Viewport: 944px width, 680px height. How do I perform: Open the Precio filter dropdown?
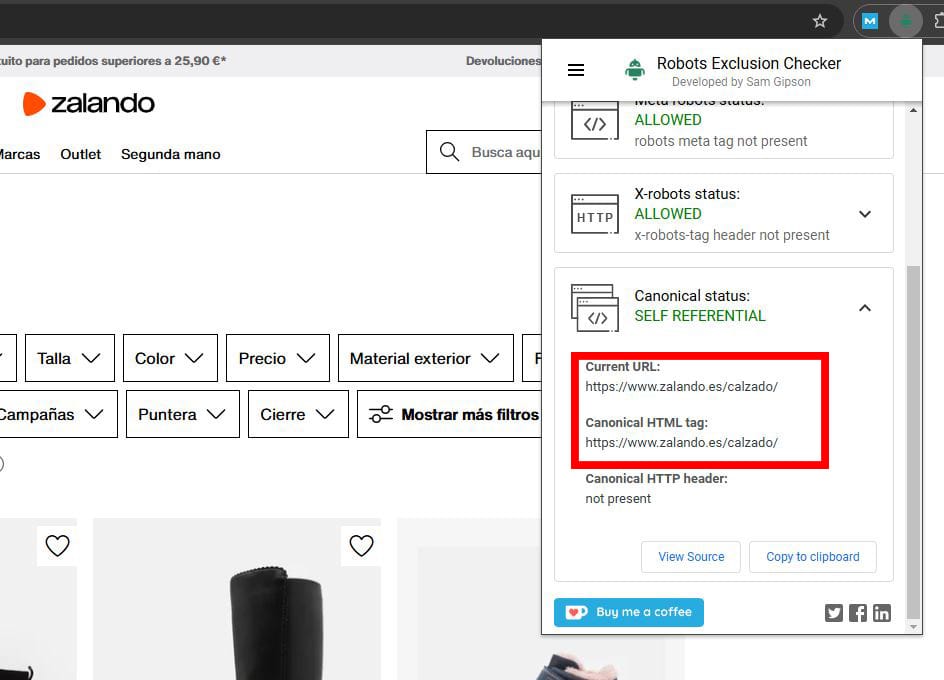[x=278, y=358]
